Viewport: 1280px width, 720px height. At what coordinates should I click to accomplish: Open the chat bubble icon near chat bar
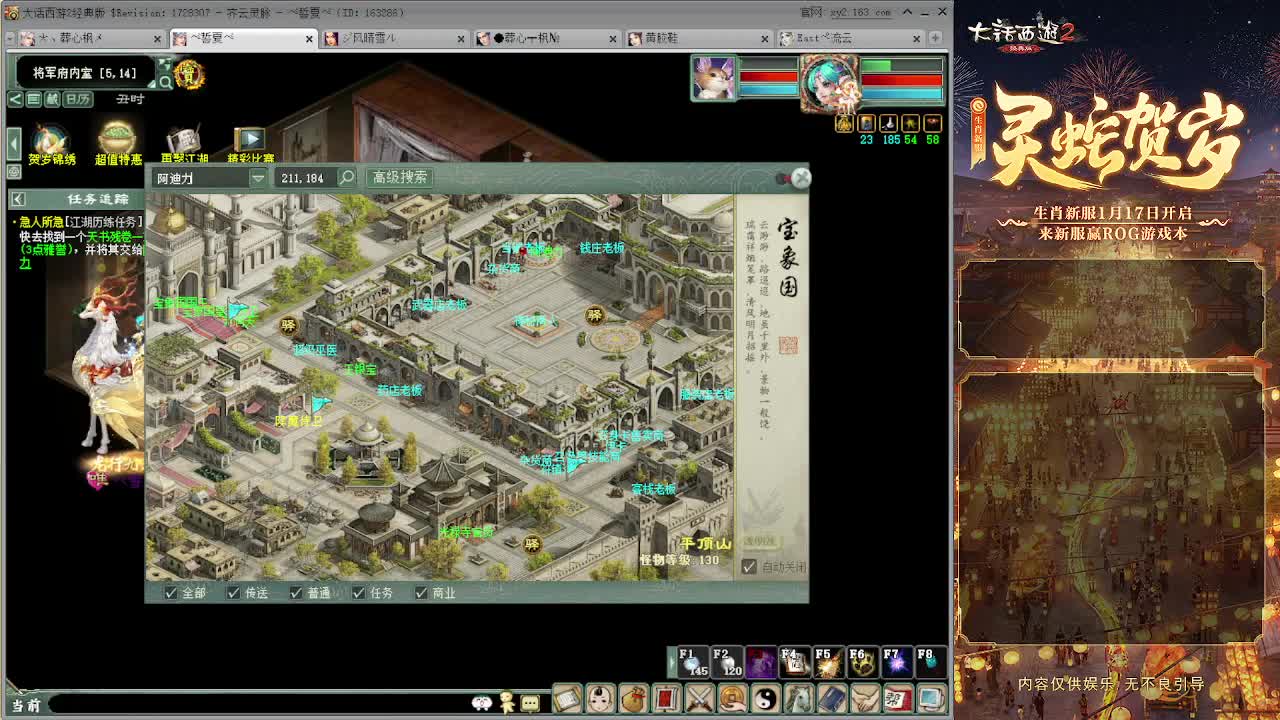pos(530,703)
